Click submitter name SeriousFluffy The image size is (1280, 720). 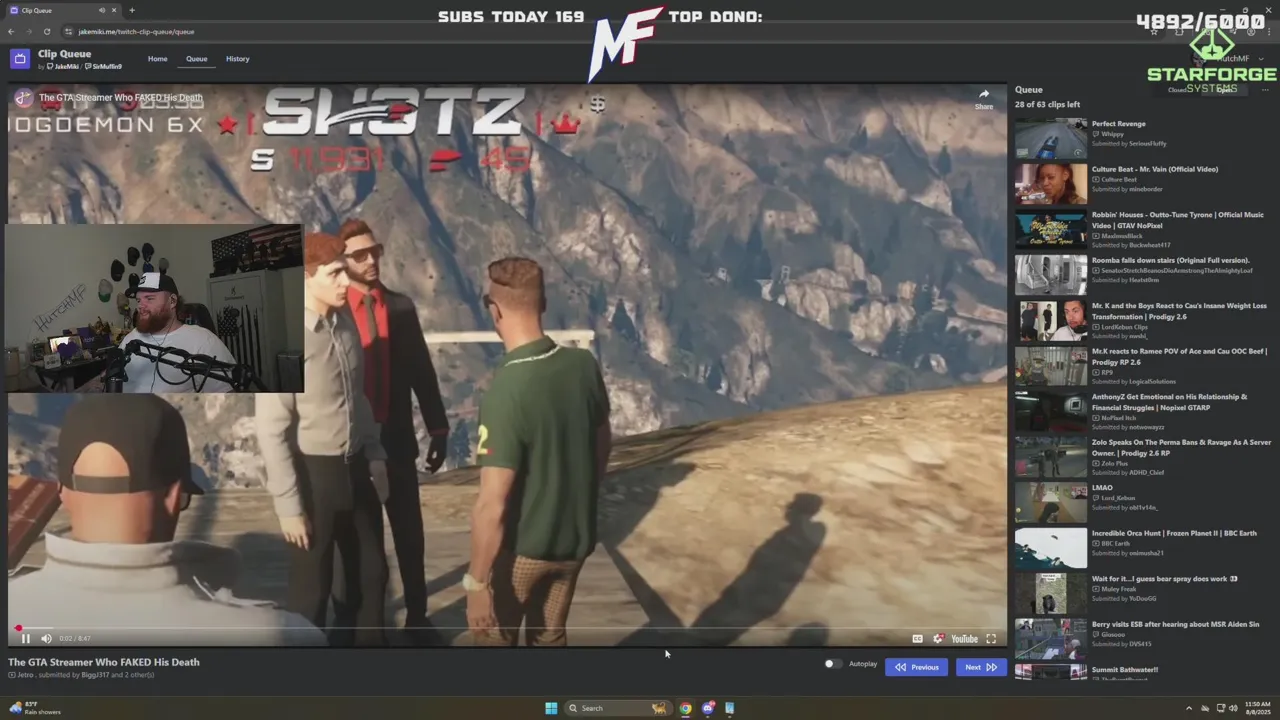(1147, 144)
